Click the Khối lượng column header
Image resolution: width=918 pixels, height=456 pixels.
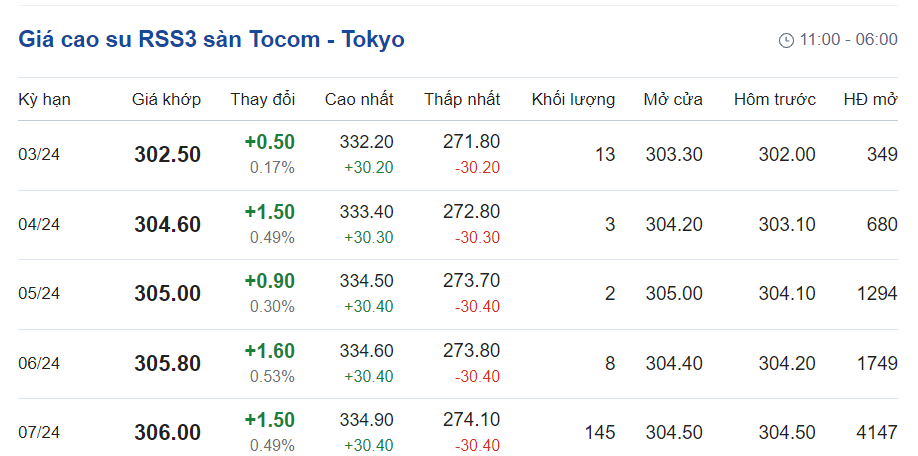coord(573,99)
